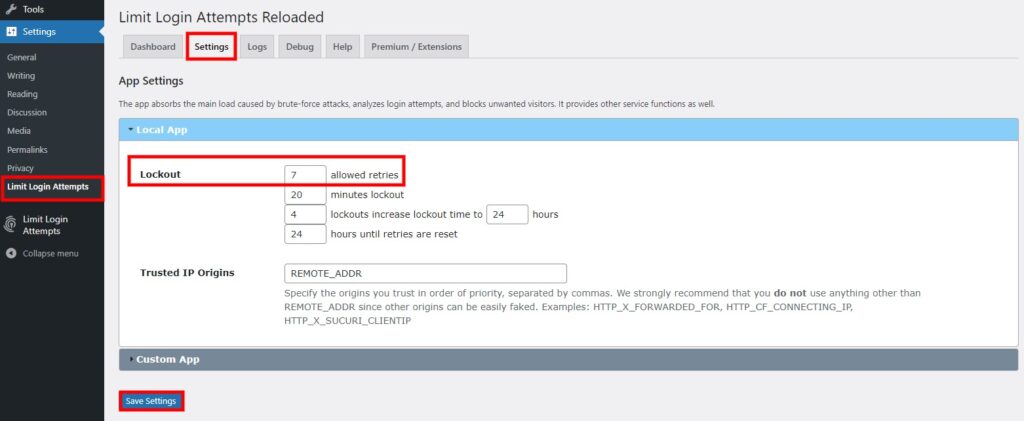Viewport: 1024px width, 421px height.
Task: Open Writing settings in sidebar
Action: tap(21, 76)
